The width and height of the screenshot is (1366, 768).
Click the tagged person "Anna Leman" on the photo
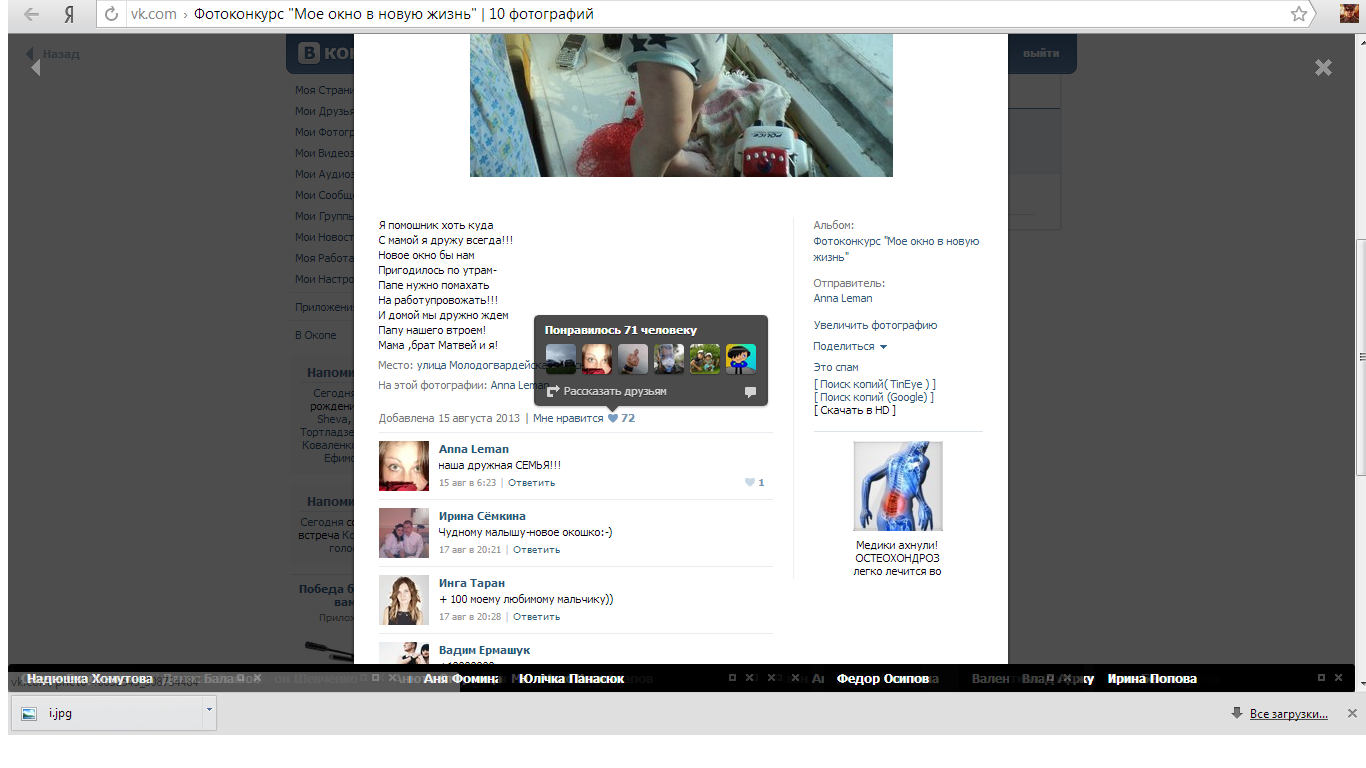(x=518, y=385)
